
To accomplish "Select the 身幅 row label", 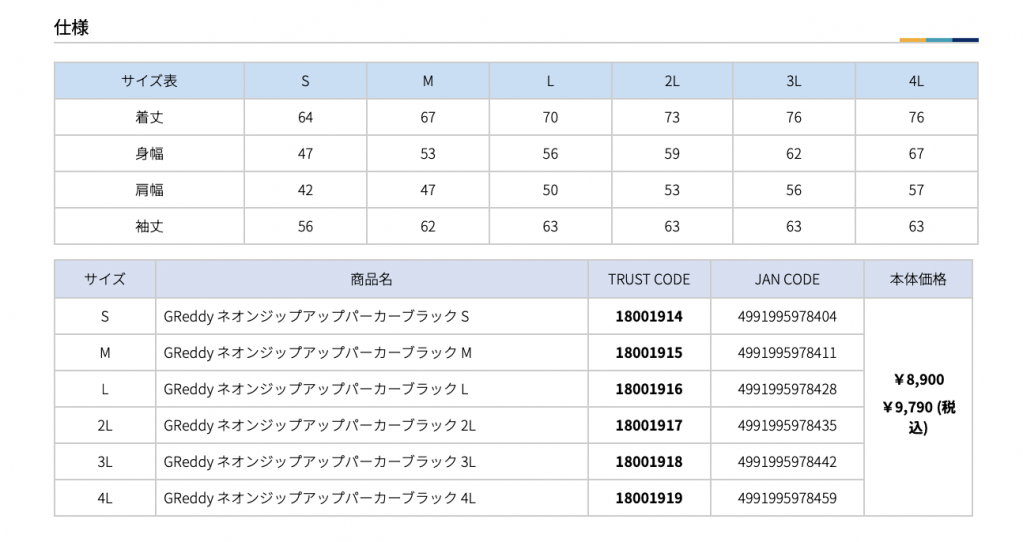I will point(149,154).
